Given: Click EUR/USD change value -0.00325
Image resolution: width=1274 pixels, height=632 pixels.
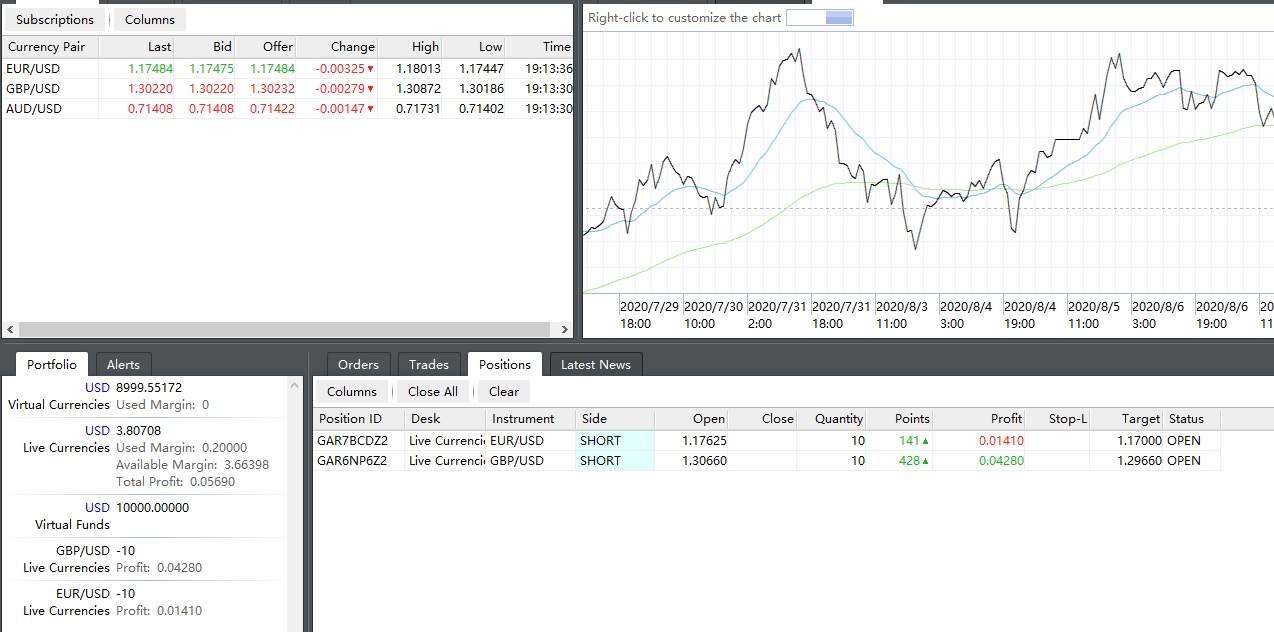Looking at the screenshot, I should (340, 69).
